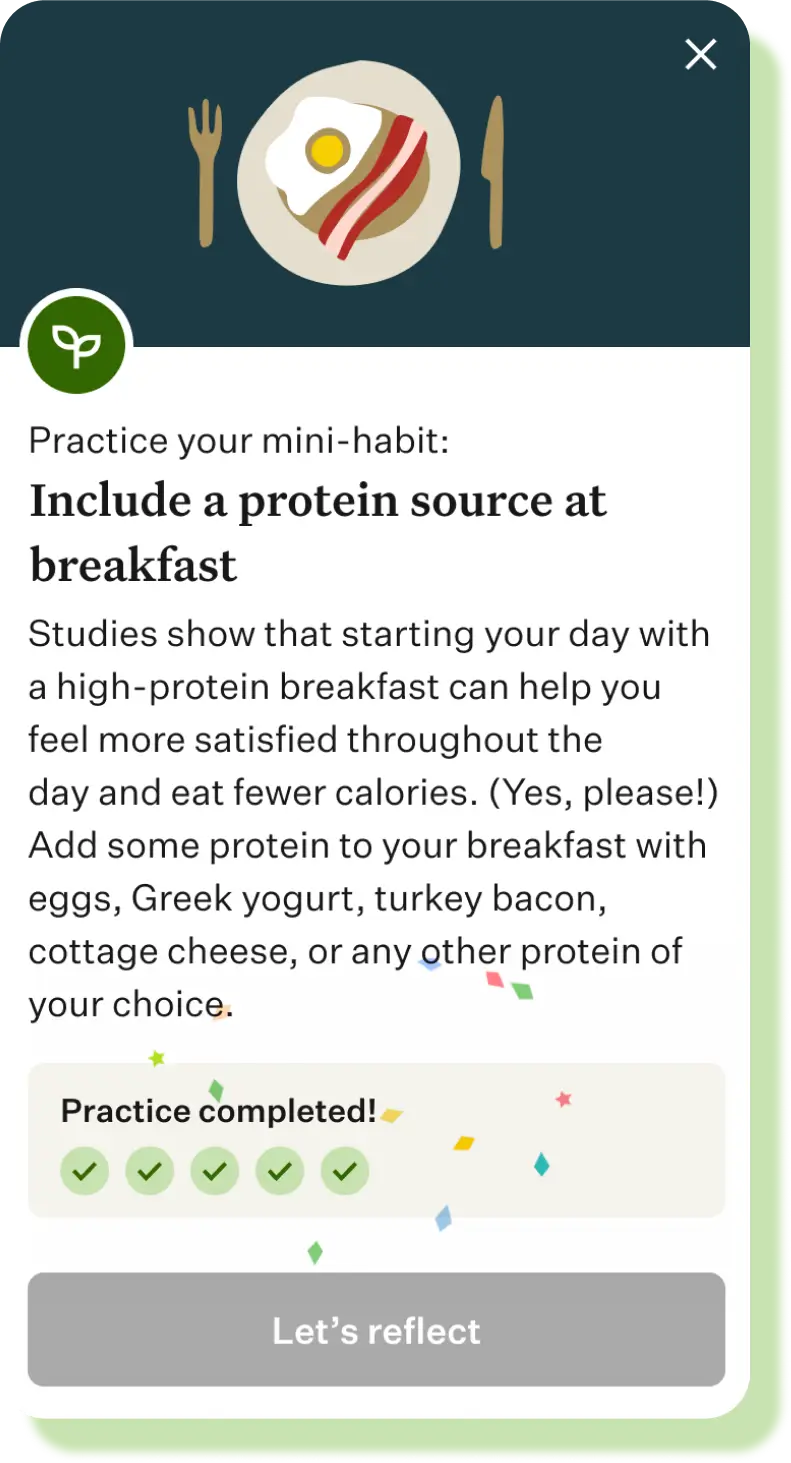Click the knife icon in the header
This screenshot has width=791, height=1463.
(x=493, y=170)
